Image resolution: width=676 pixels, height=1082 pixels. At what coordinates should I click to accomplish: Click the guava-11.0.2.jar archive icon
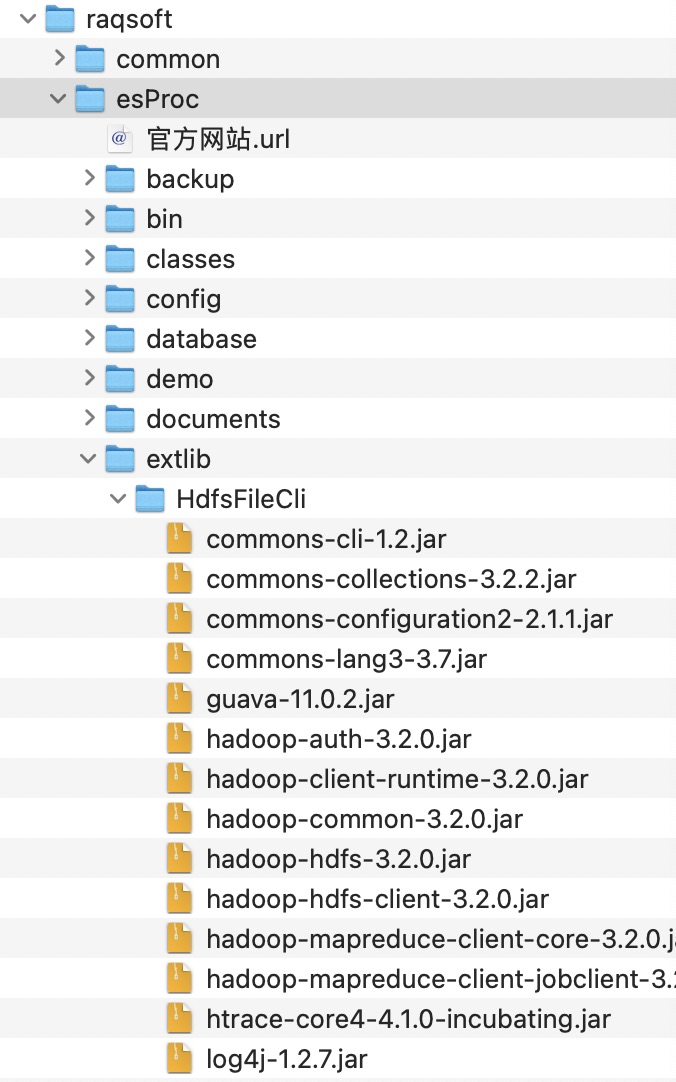[179, 699]
